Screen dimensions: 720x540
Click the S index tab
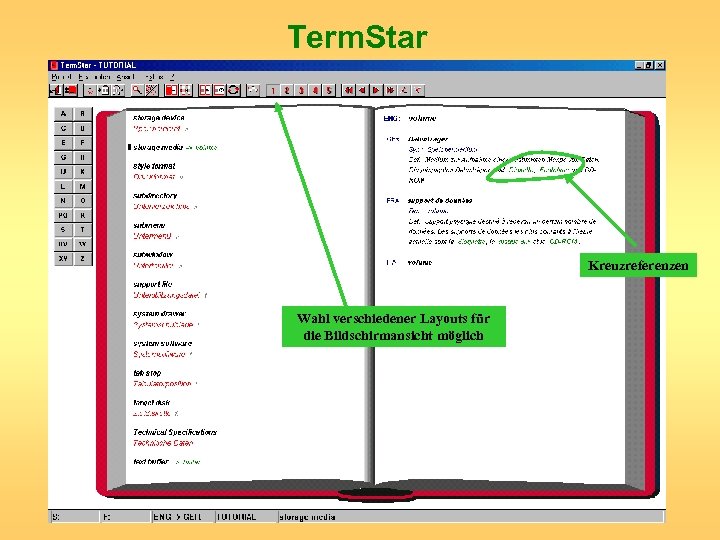coord(63,230)
